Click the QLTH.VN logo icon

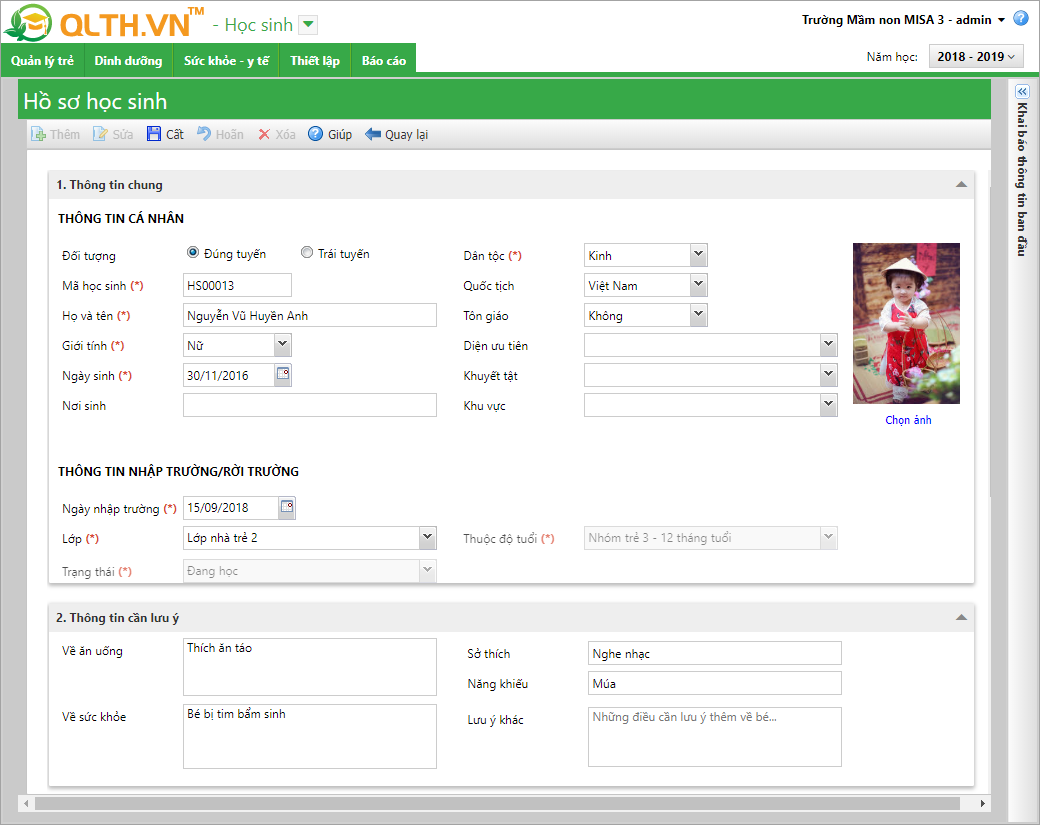click(28, 23)
